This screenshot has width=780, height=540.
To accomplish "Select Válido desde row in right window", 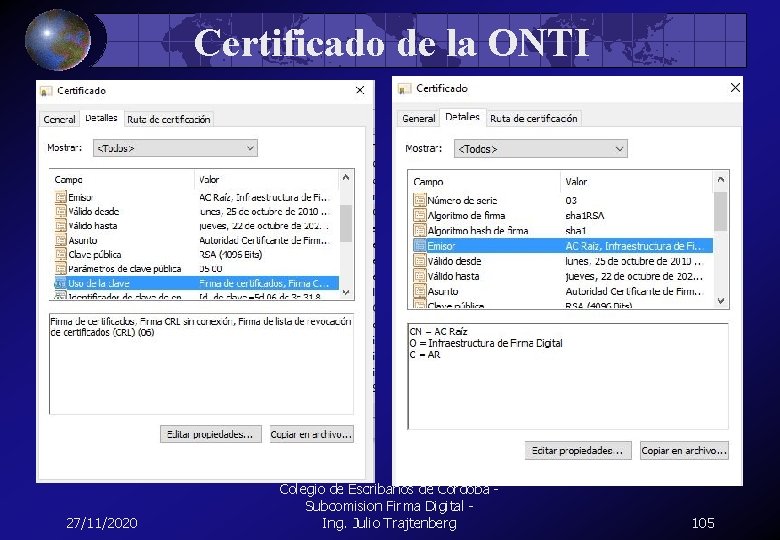I will pos(563,261).
